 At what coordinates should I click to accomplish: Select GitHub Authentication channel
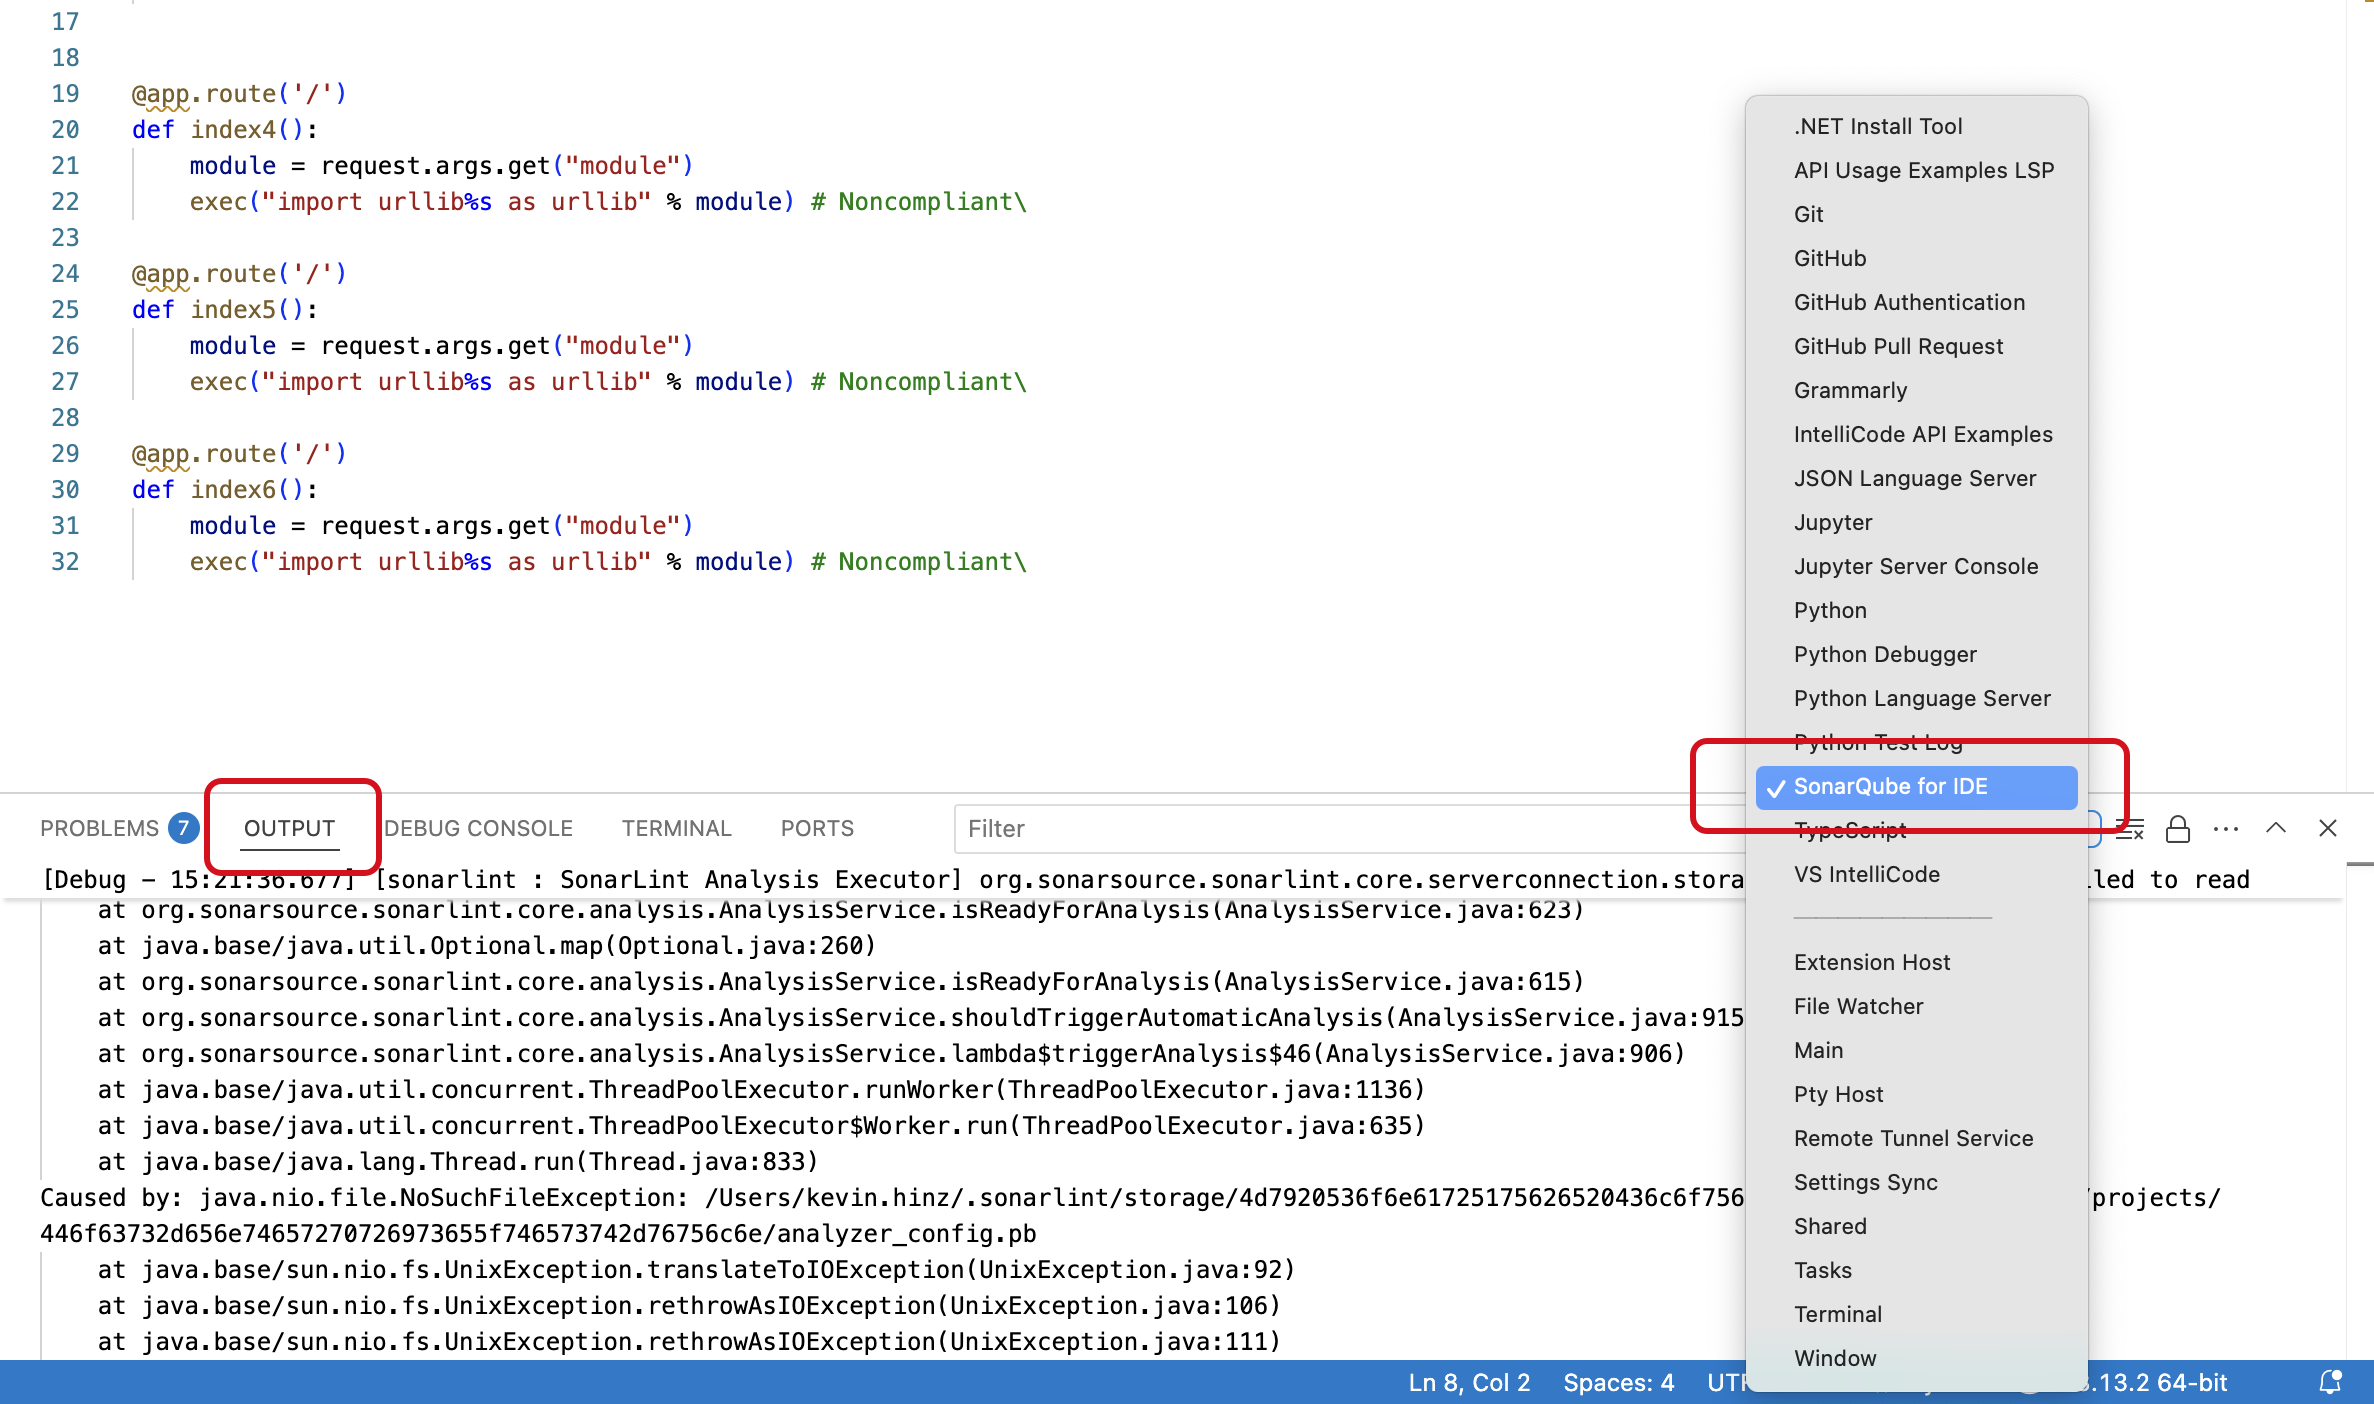tap(1916, 302)
